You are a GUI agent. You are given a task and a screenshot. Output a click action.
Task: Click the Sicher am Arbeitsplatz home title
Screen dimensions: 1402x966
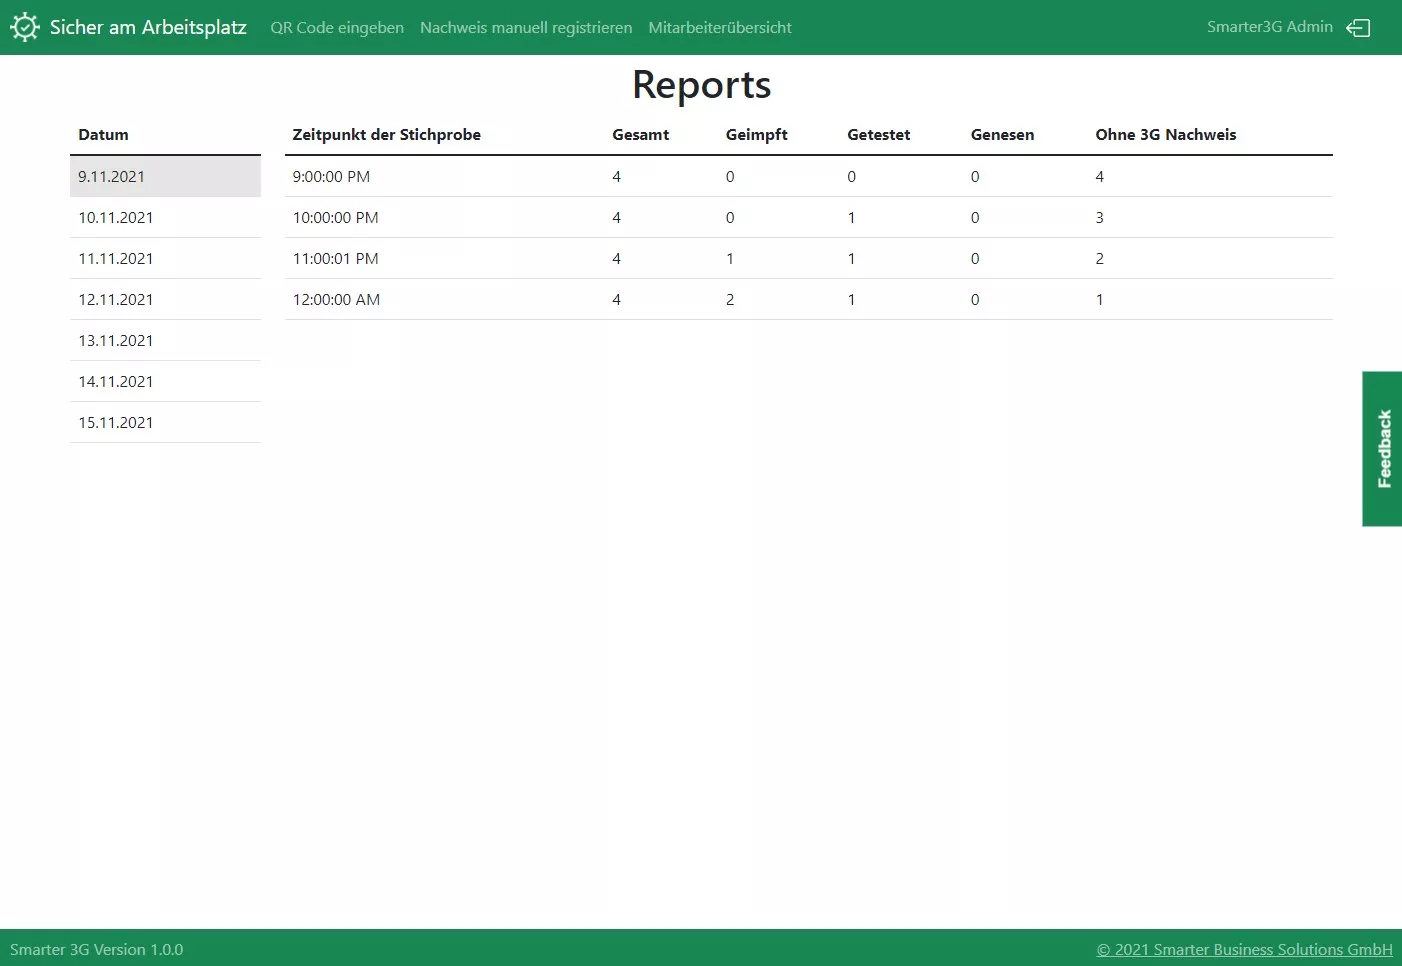pyautogui.click(x=146, y=27)
